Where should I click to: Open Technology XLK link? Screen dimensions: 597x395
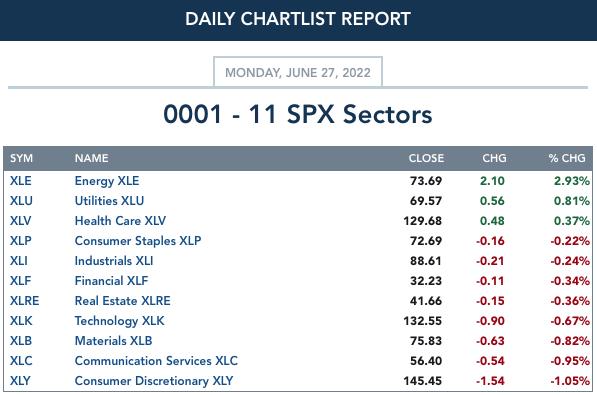point(120,321)
